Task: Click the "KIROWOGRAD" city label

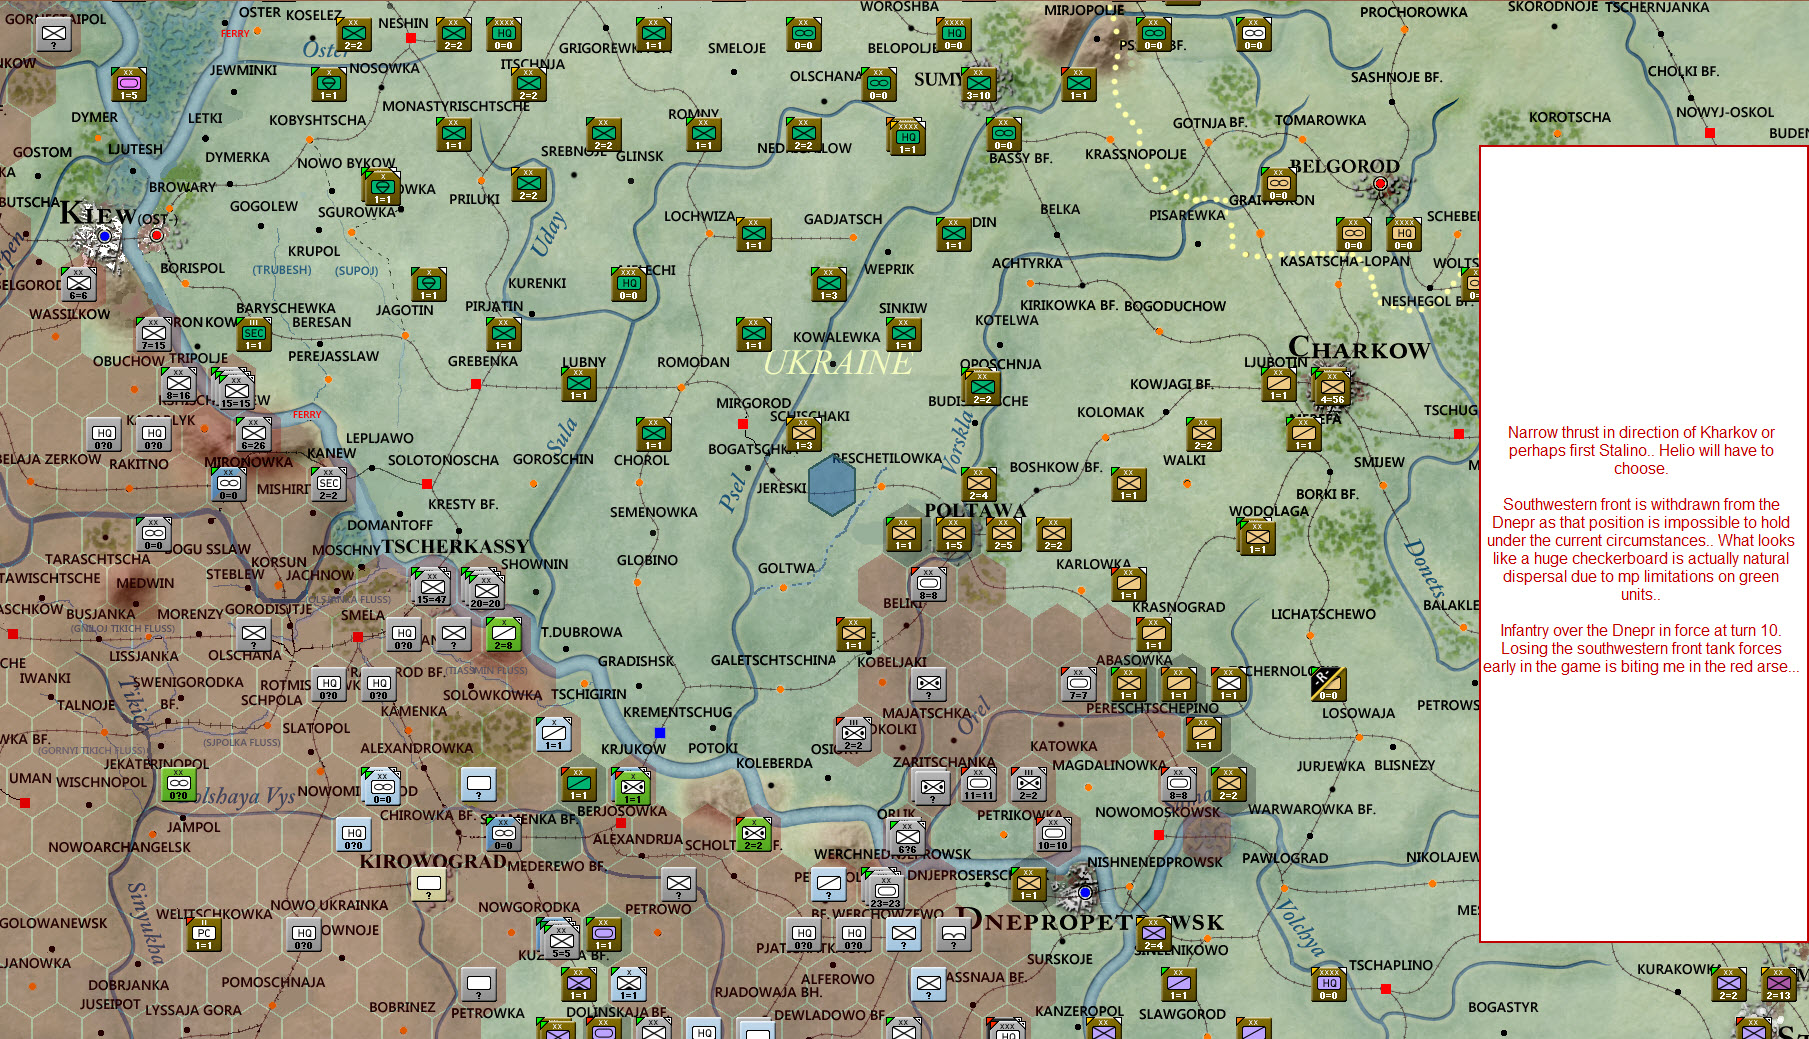Action: click(433, 861)
